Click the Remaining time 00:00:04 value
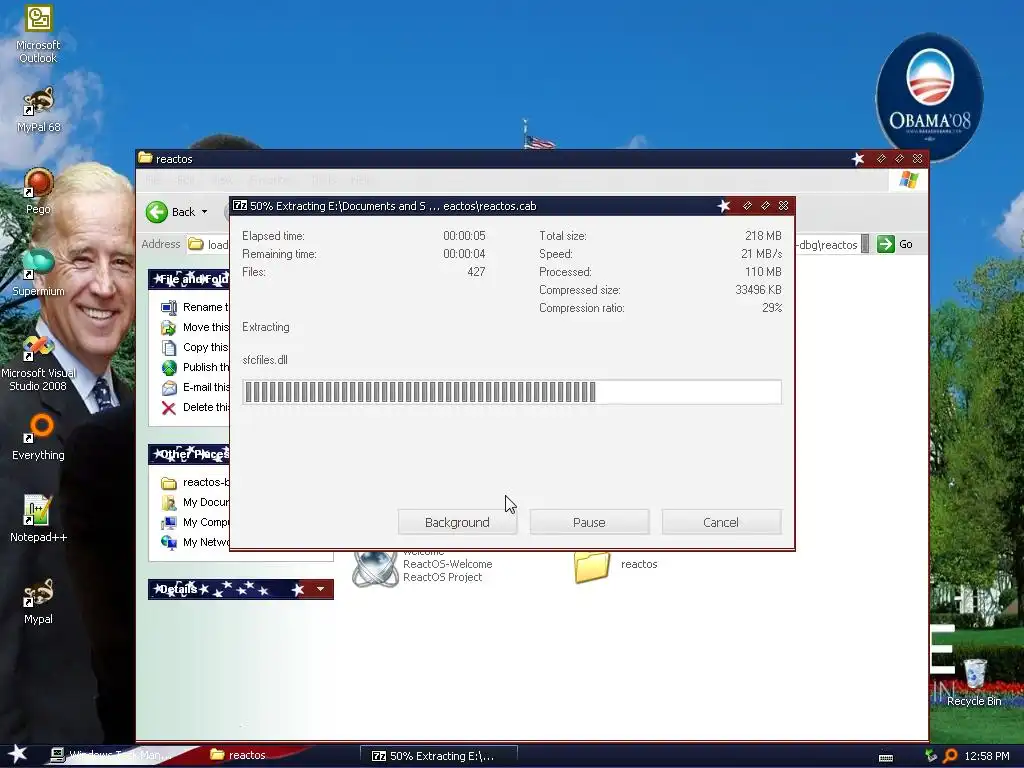Image resolution: width=1024 pixels, height=768 pixels. 464,254
